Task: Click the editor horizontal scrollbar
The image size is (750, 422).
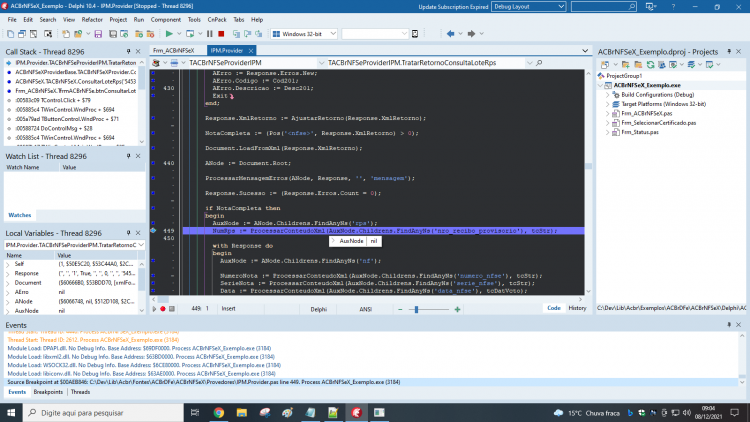Action: pos(367,300)
